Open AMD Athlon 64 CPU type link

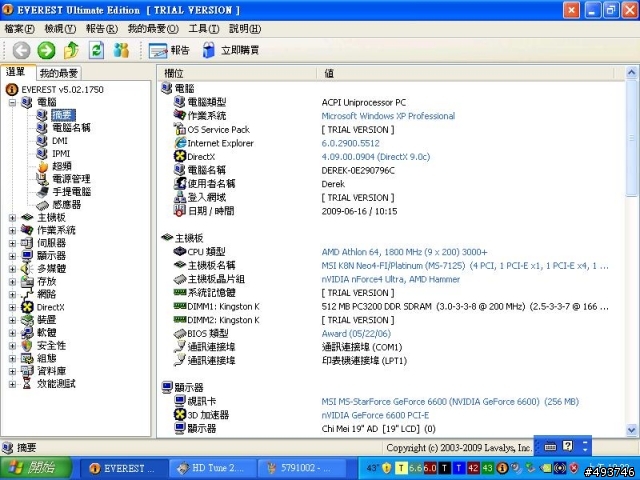click(404, 252)
